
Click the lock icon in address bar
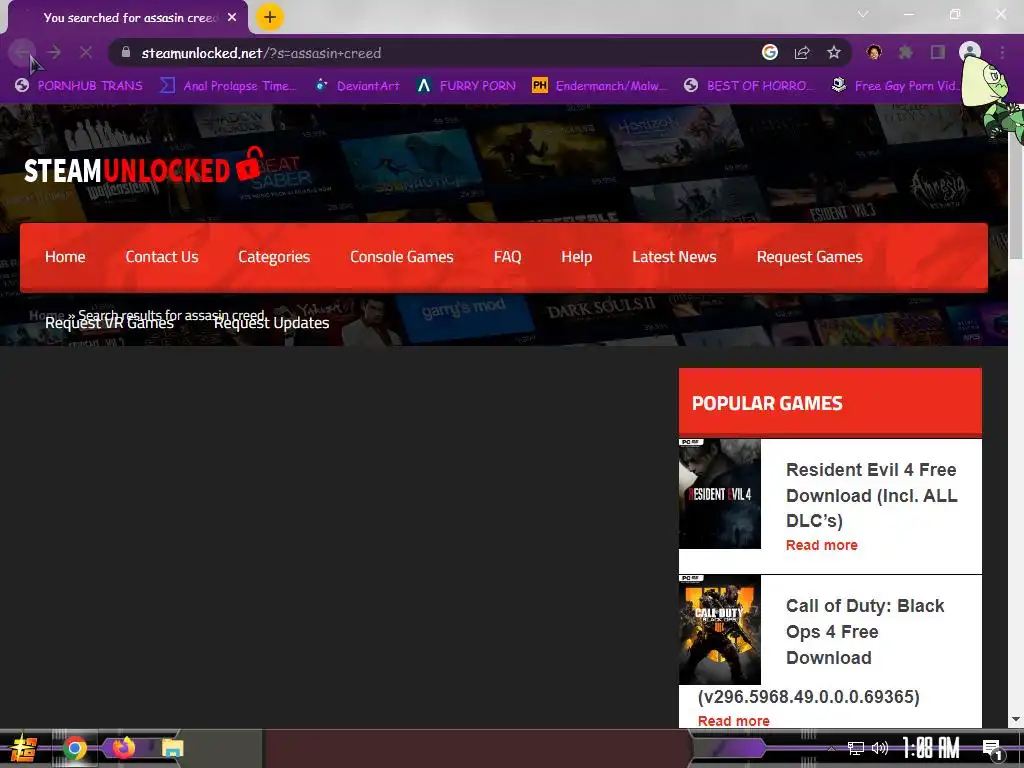(x=126, y=52)
